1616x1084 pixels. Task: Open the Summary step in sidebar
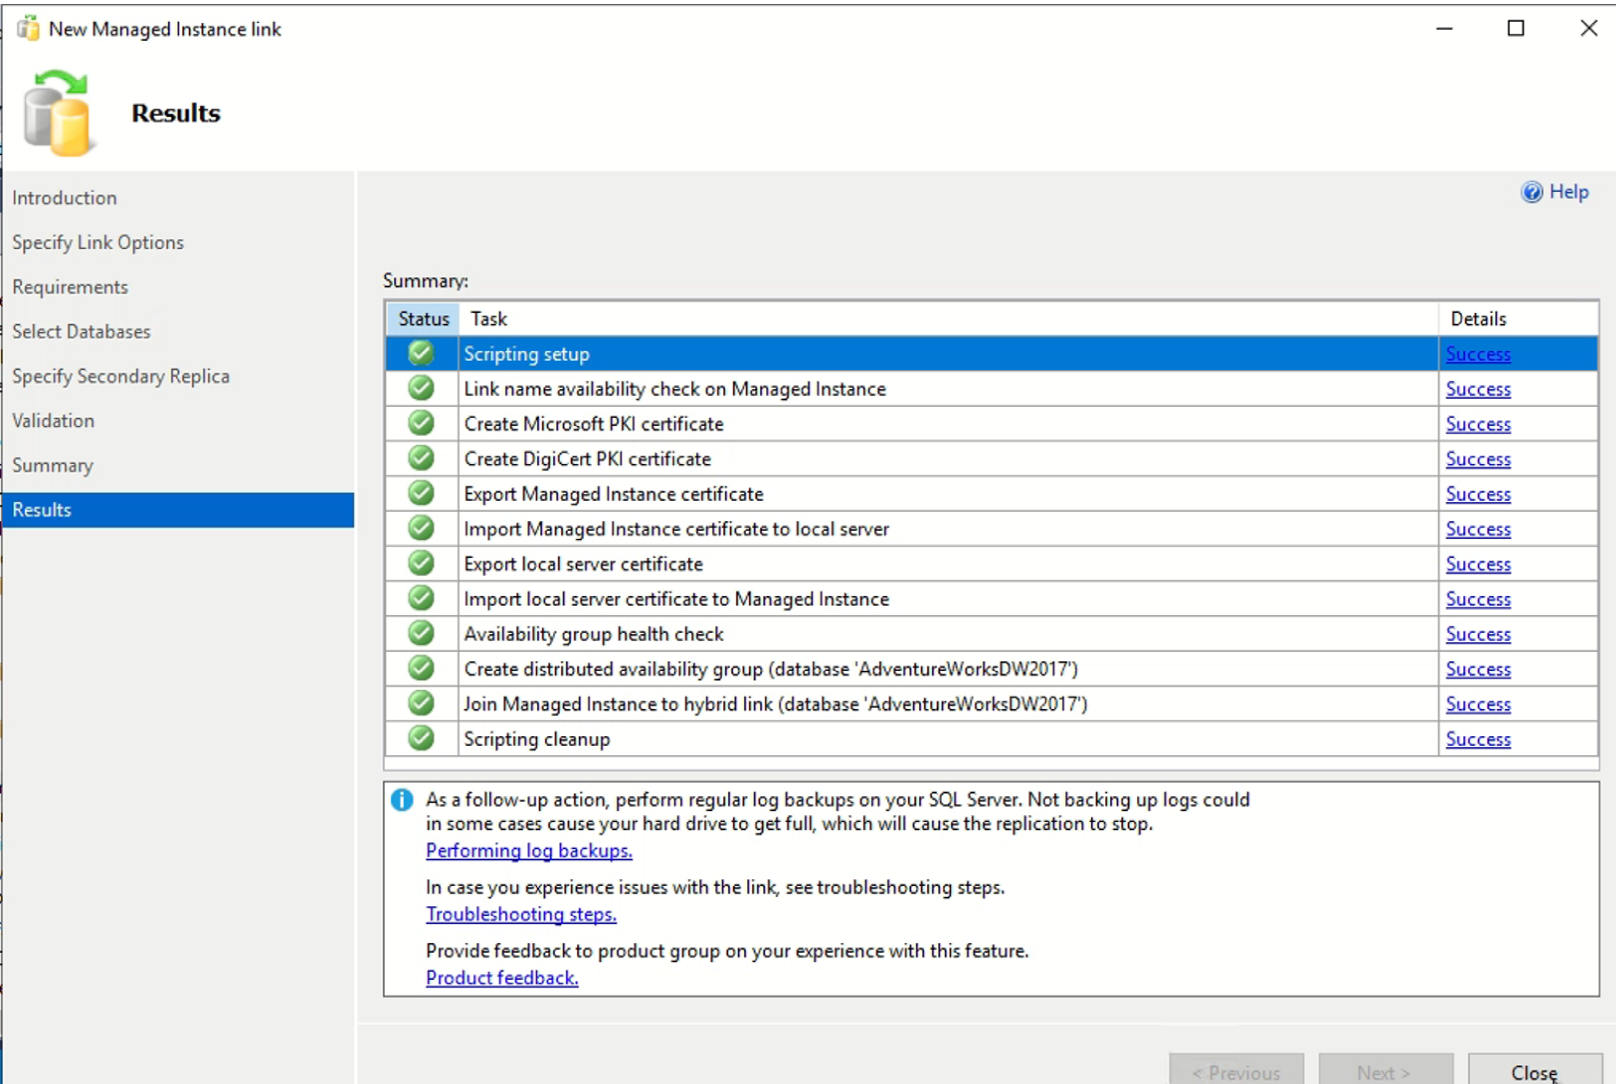(52, 465)
